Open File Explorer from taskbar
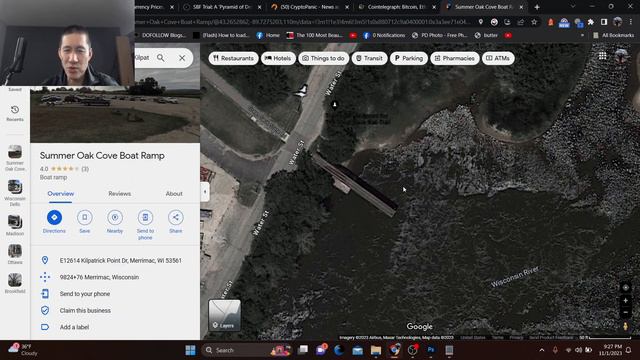This screenshot has width=640, height=360. pos(376,350)
